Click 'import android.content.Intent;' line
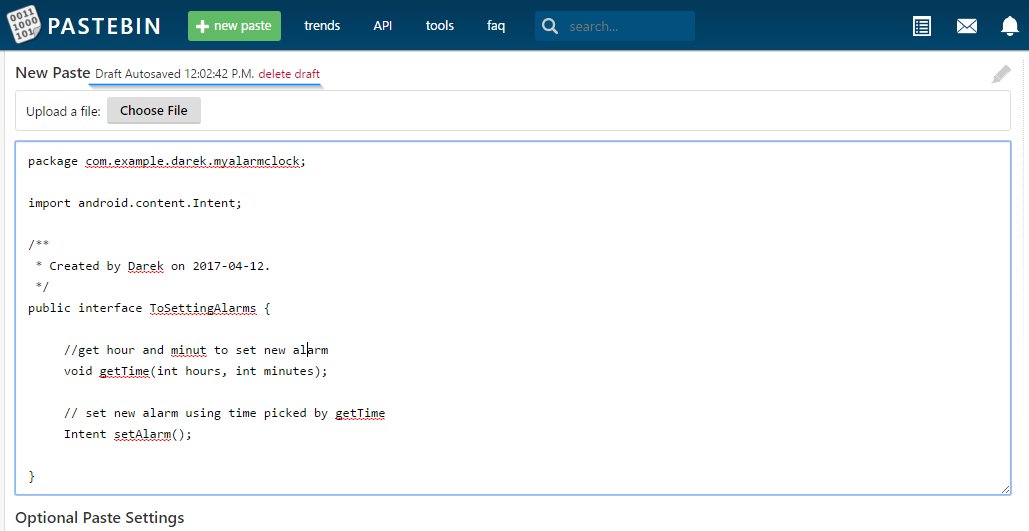The width and height of the screenshot is (1029, 531). [135, 203]
